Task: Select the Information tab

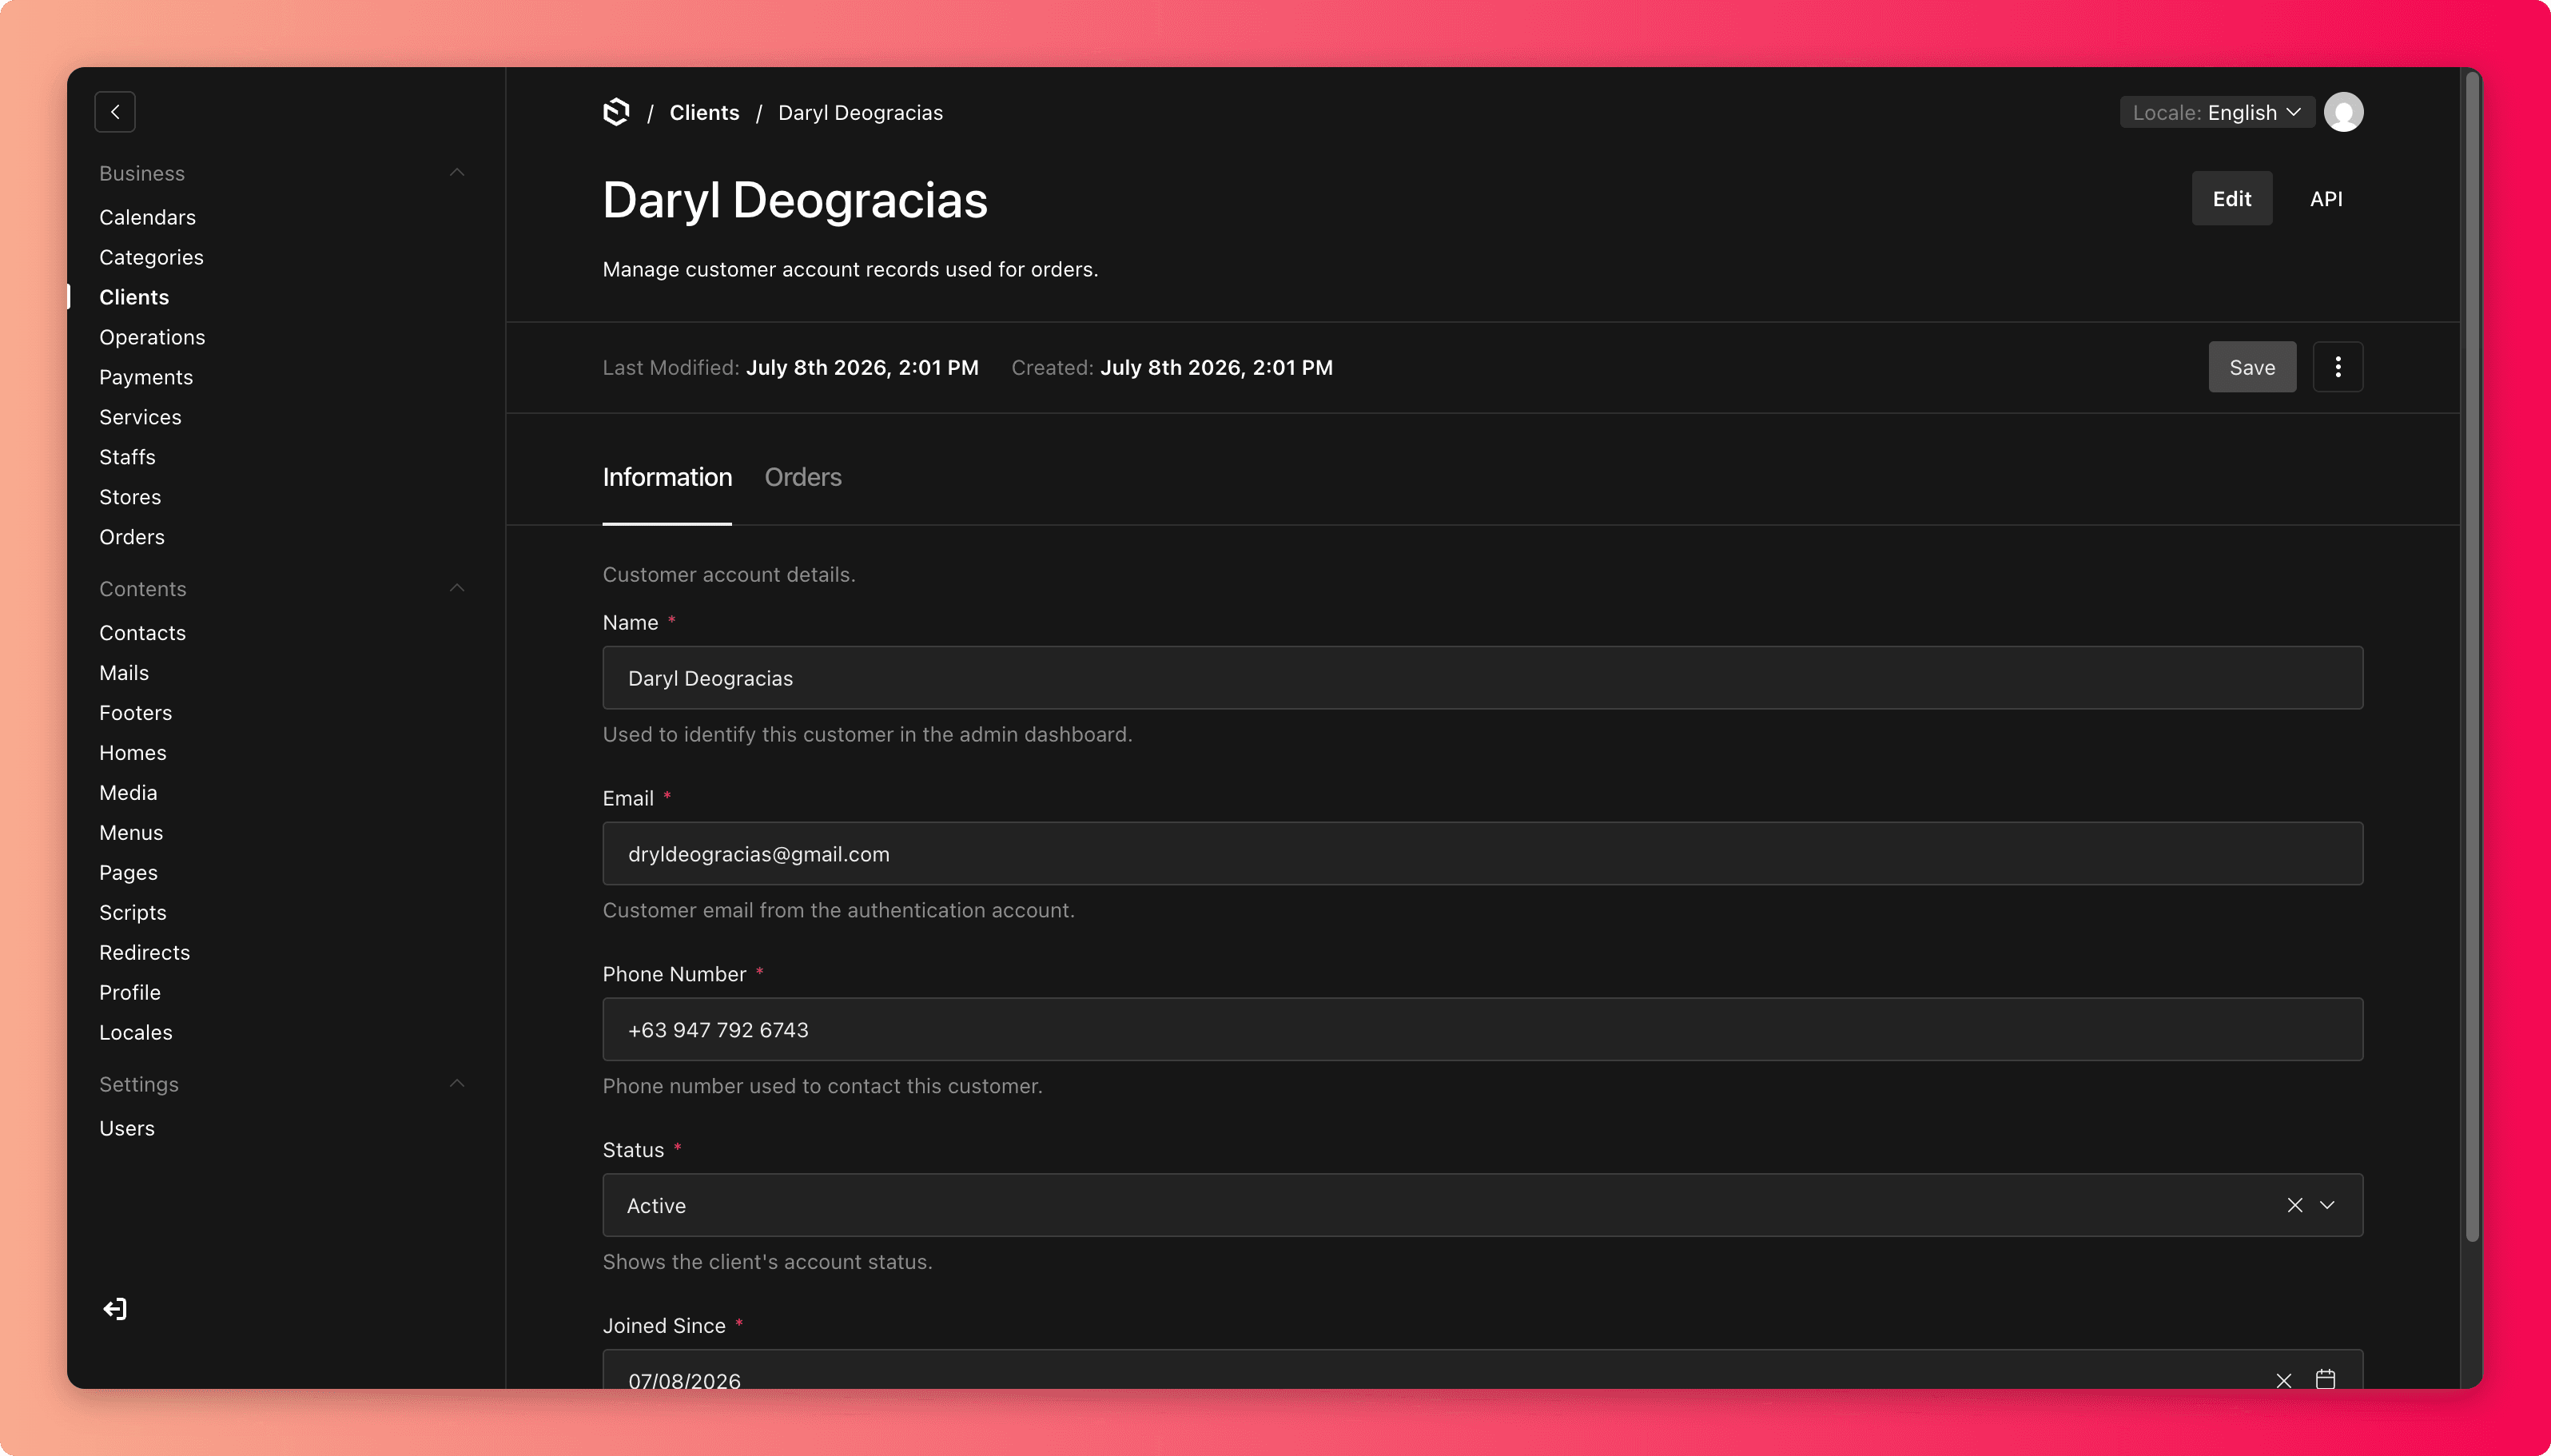Action: pyautogui.click(x=667, y=477)
